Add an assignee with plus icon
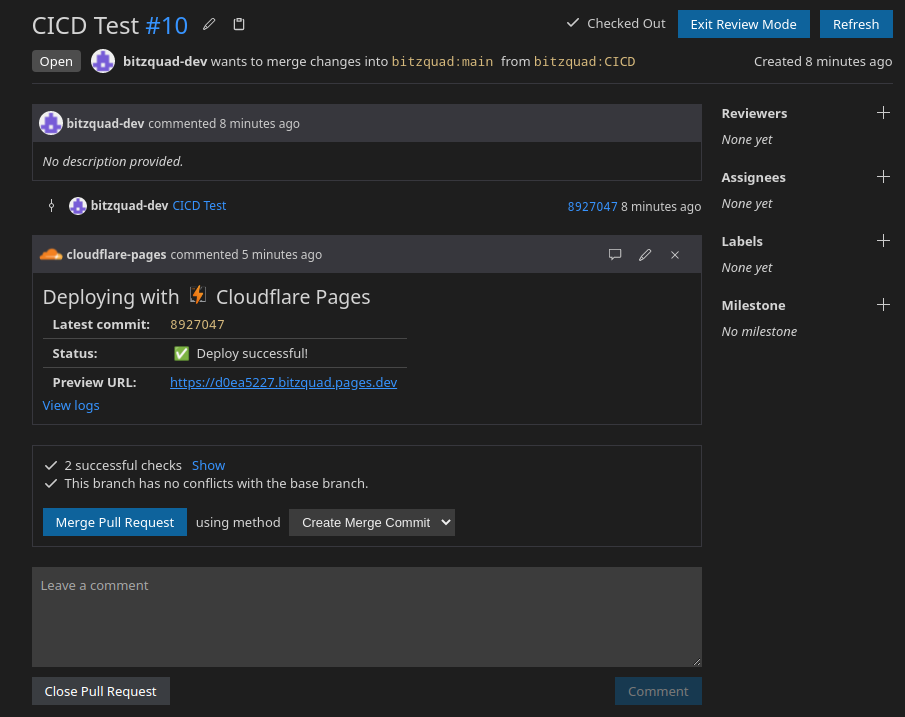Image resolution: width=905 pixels, height=717 pixels. pos(883,177)
